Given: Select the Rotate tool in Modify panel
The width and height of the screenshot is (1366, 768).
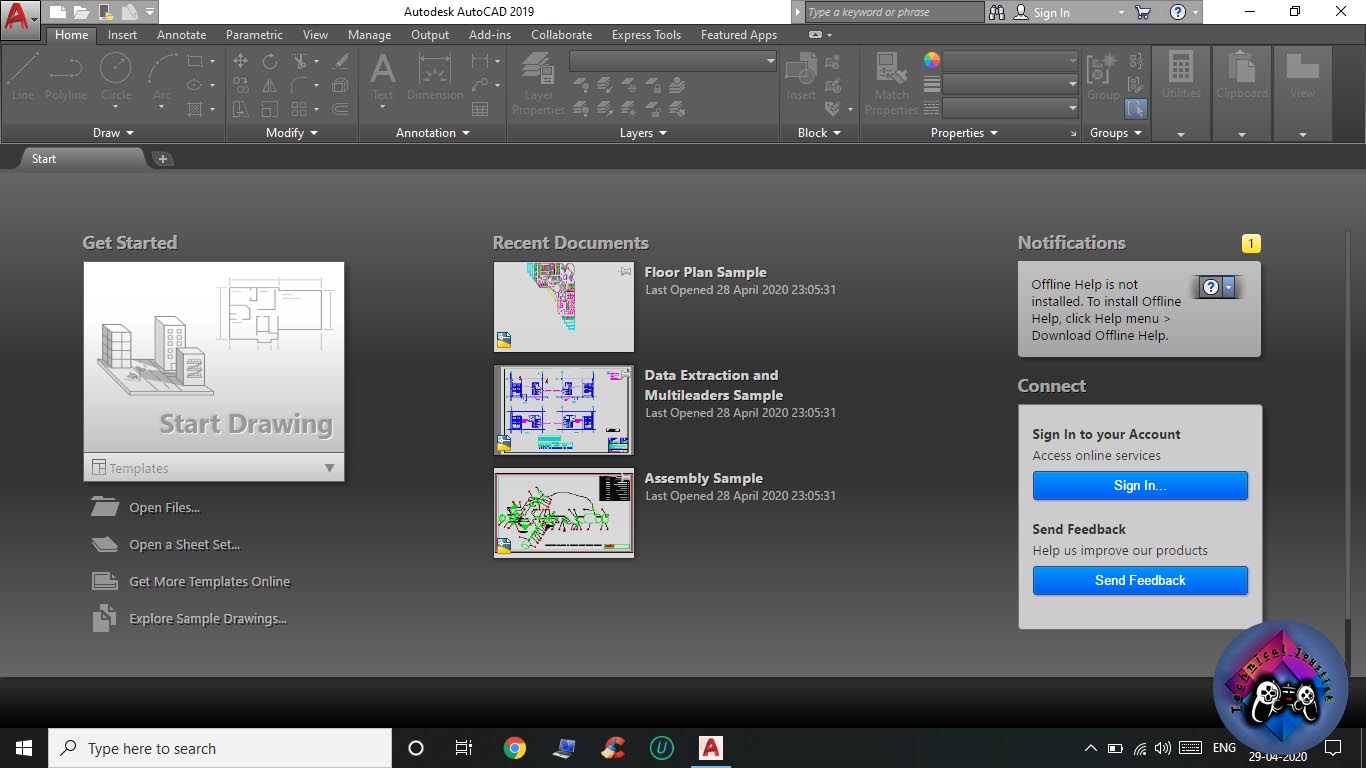Looking at the screenshot, I should click(x=270, y=61).
